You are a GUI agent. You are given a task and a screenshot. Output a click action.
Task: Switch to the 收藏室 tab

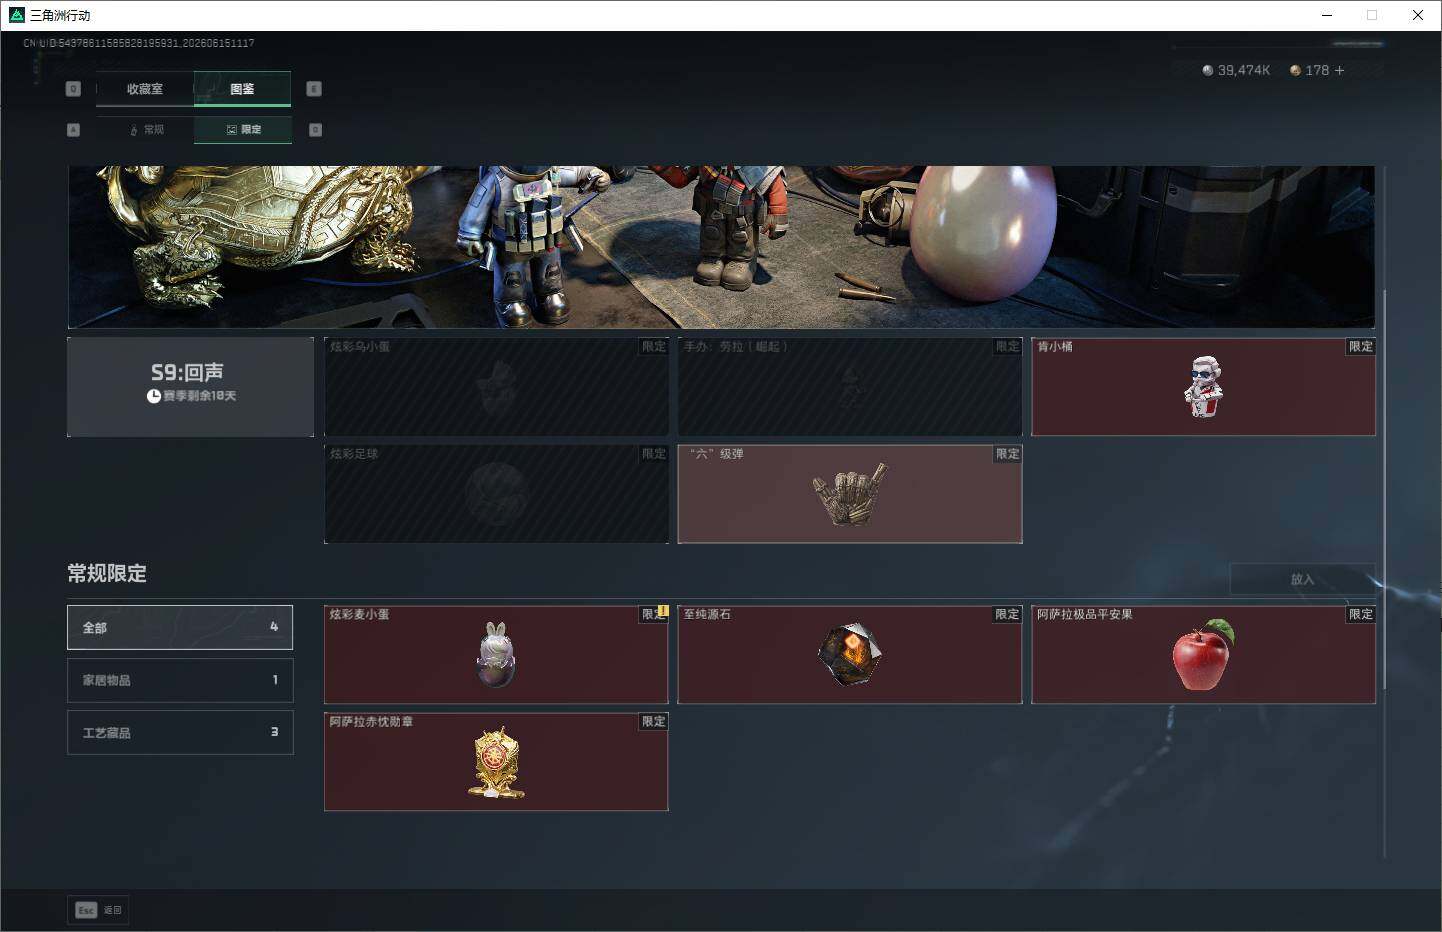tap(144, 89)
